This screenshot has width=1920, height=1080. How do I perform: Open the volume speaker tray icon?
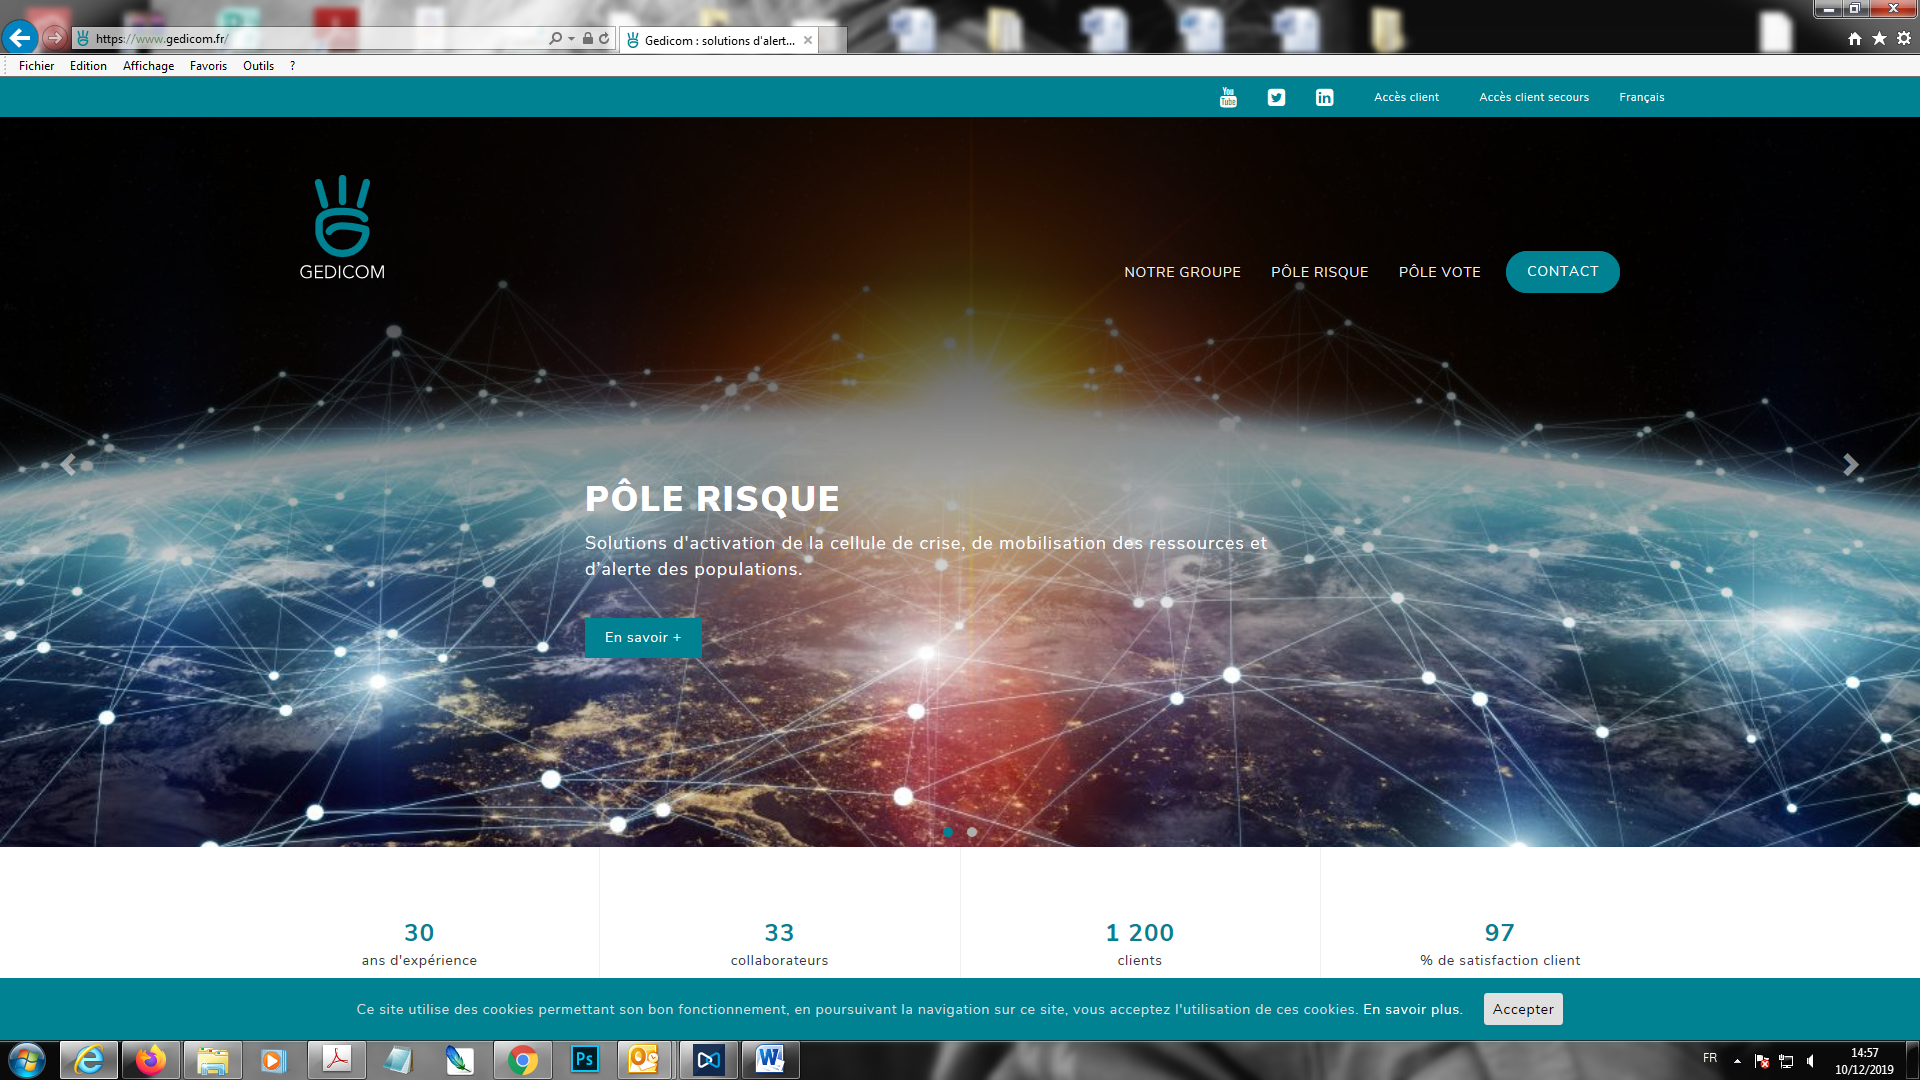1811,1061
